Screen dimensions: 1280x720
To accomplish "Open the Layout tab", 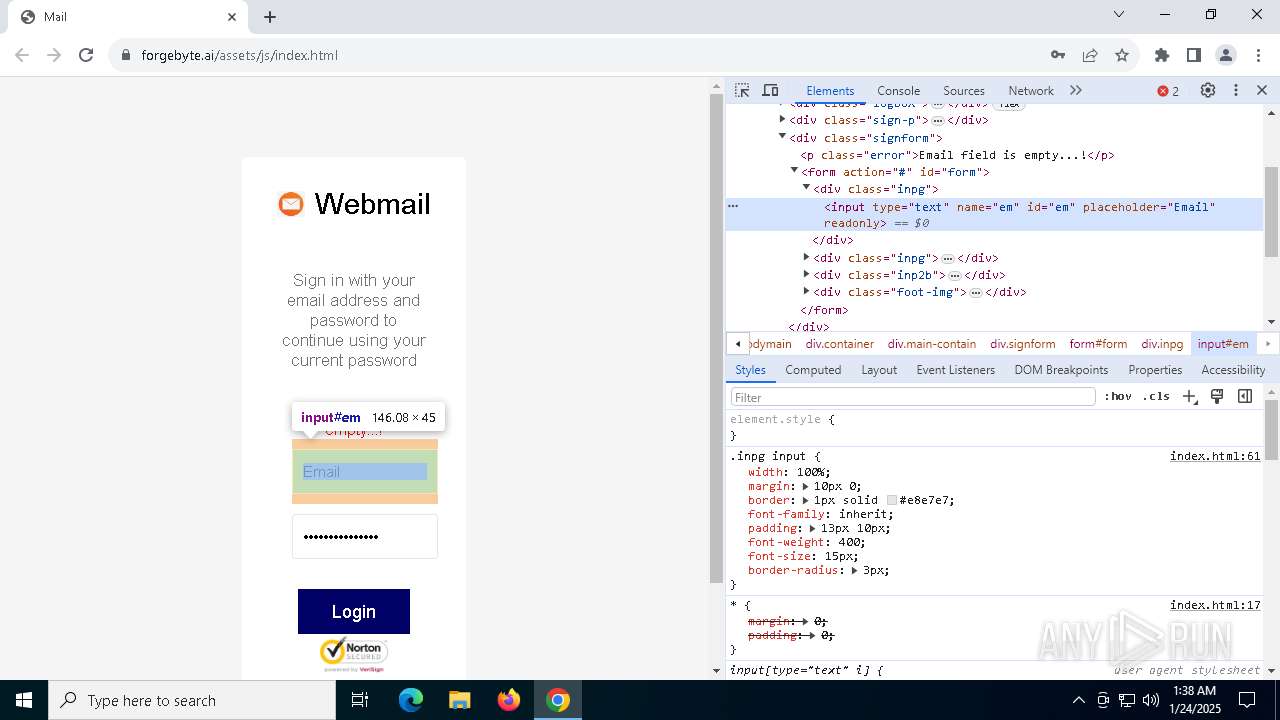I will point(879,369).
